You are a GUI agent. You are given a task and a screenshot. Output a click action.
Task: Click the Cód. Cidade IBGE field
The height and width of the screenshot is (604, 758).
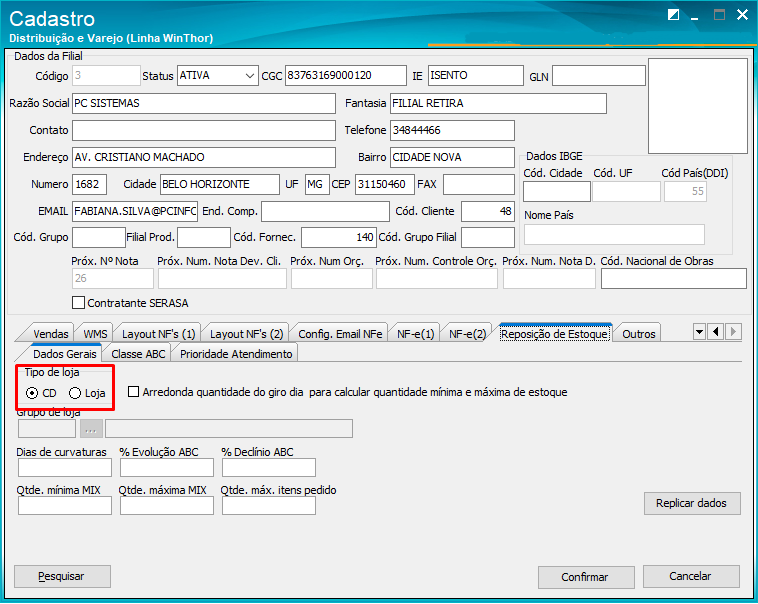point(556,192)
